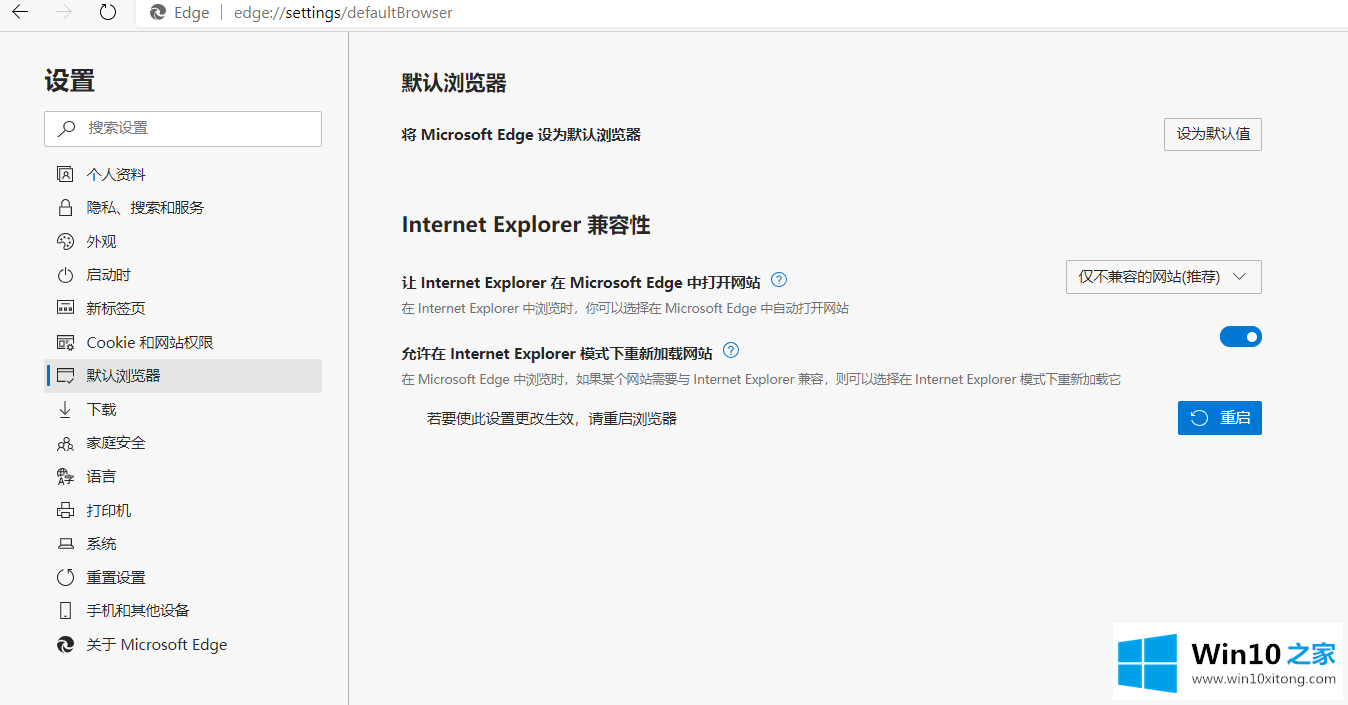Screen dimensions: 1348x705
Task: Click 若要使此设置更改生效，请重启浏览器 message
Action: pos(552,418)
